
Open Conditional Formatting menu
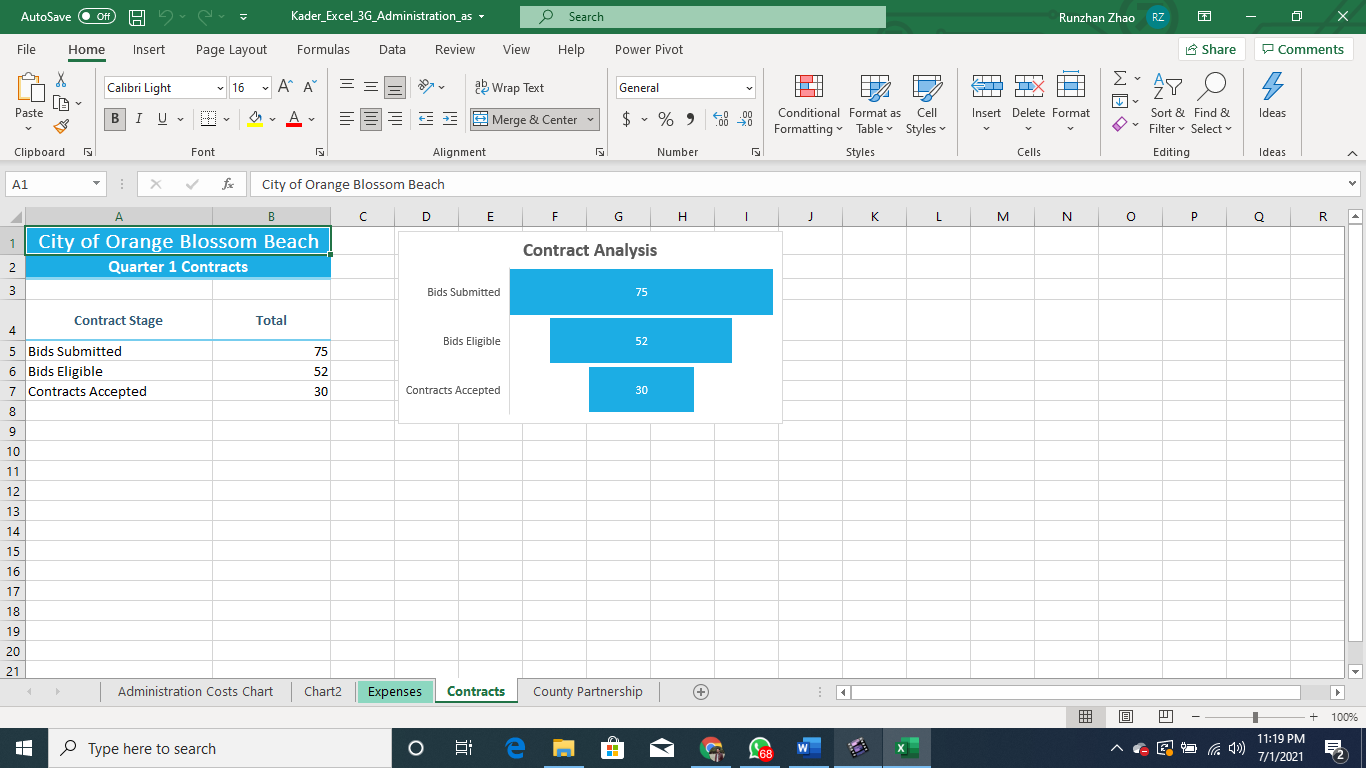(x=809, y=104)
